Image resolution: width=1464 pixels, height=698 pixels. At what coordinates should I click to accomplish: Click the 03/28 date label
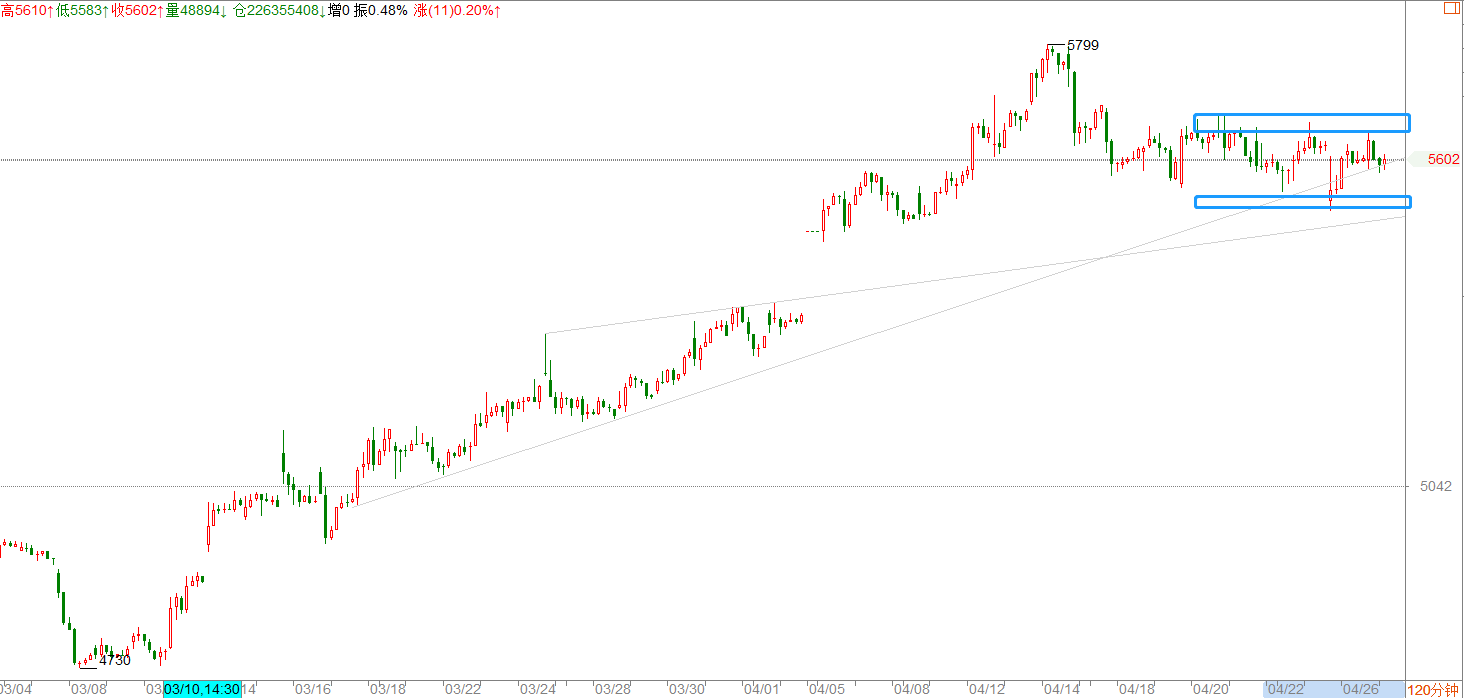(612, 689)
